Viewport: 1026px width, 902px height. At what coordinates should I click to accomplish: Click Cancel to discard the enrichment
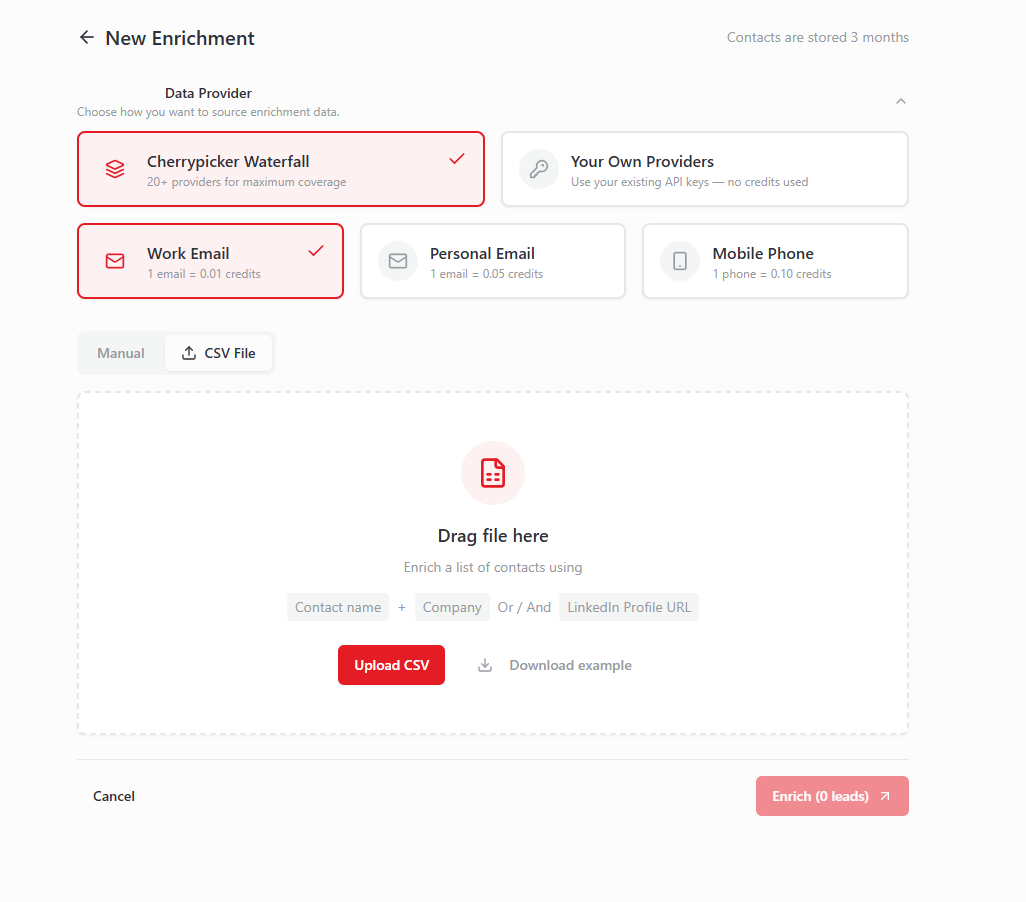click(x=114, y=796)
